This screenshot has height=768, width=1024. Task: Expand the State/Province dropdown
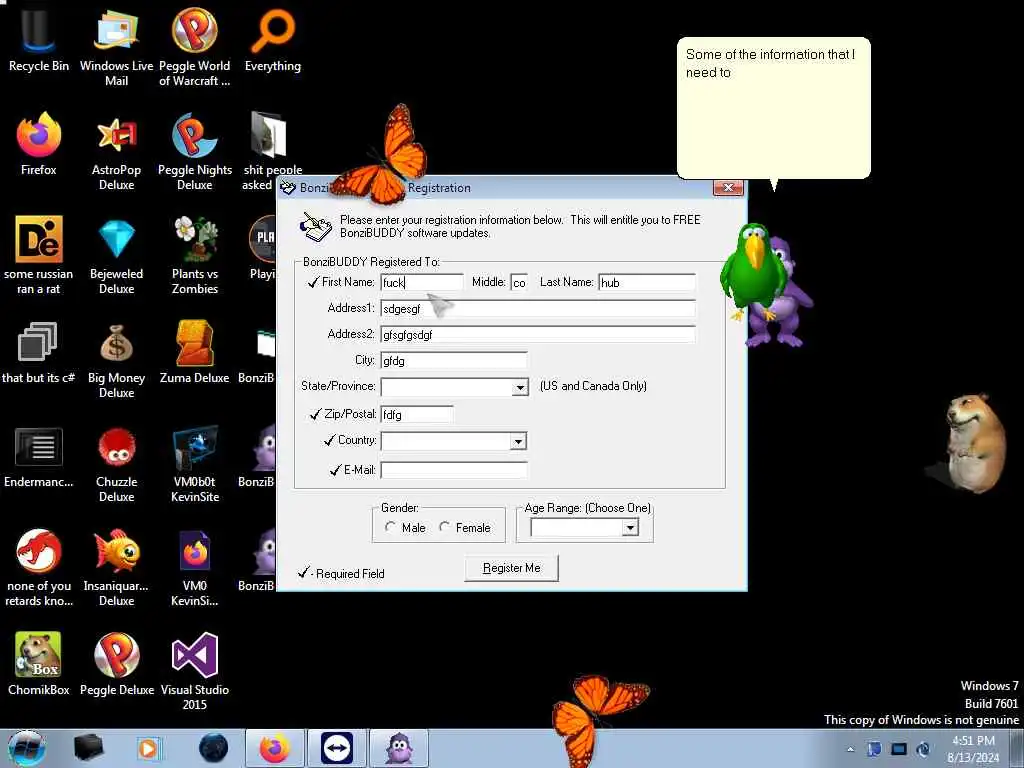pos(520,387)
